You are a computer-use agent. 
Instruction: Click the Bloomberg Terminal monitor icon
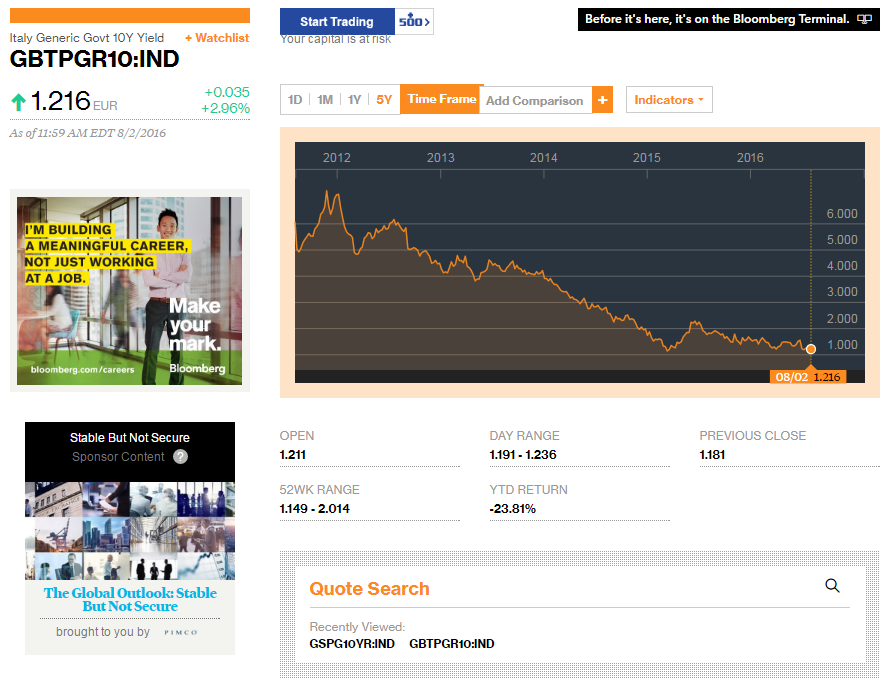864,19
